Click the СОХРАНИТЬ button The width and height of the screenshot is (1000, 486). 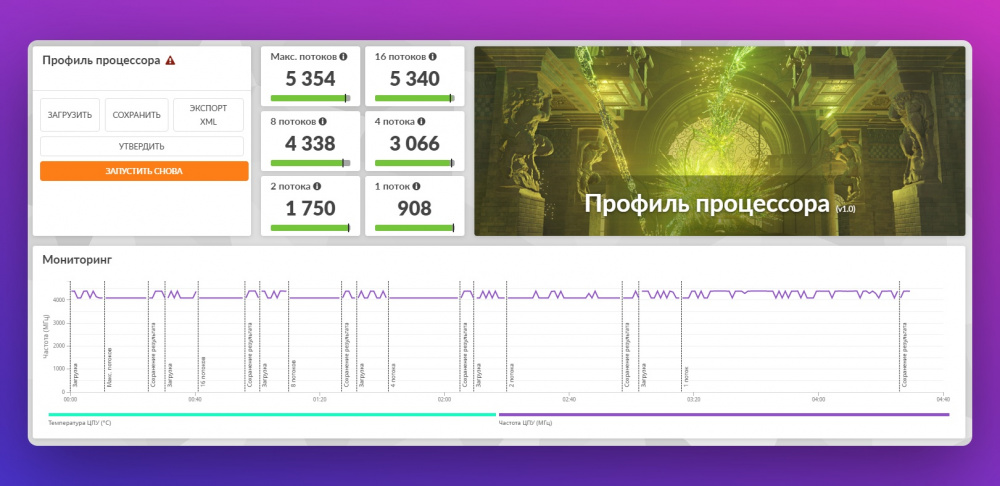136,115
